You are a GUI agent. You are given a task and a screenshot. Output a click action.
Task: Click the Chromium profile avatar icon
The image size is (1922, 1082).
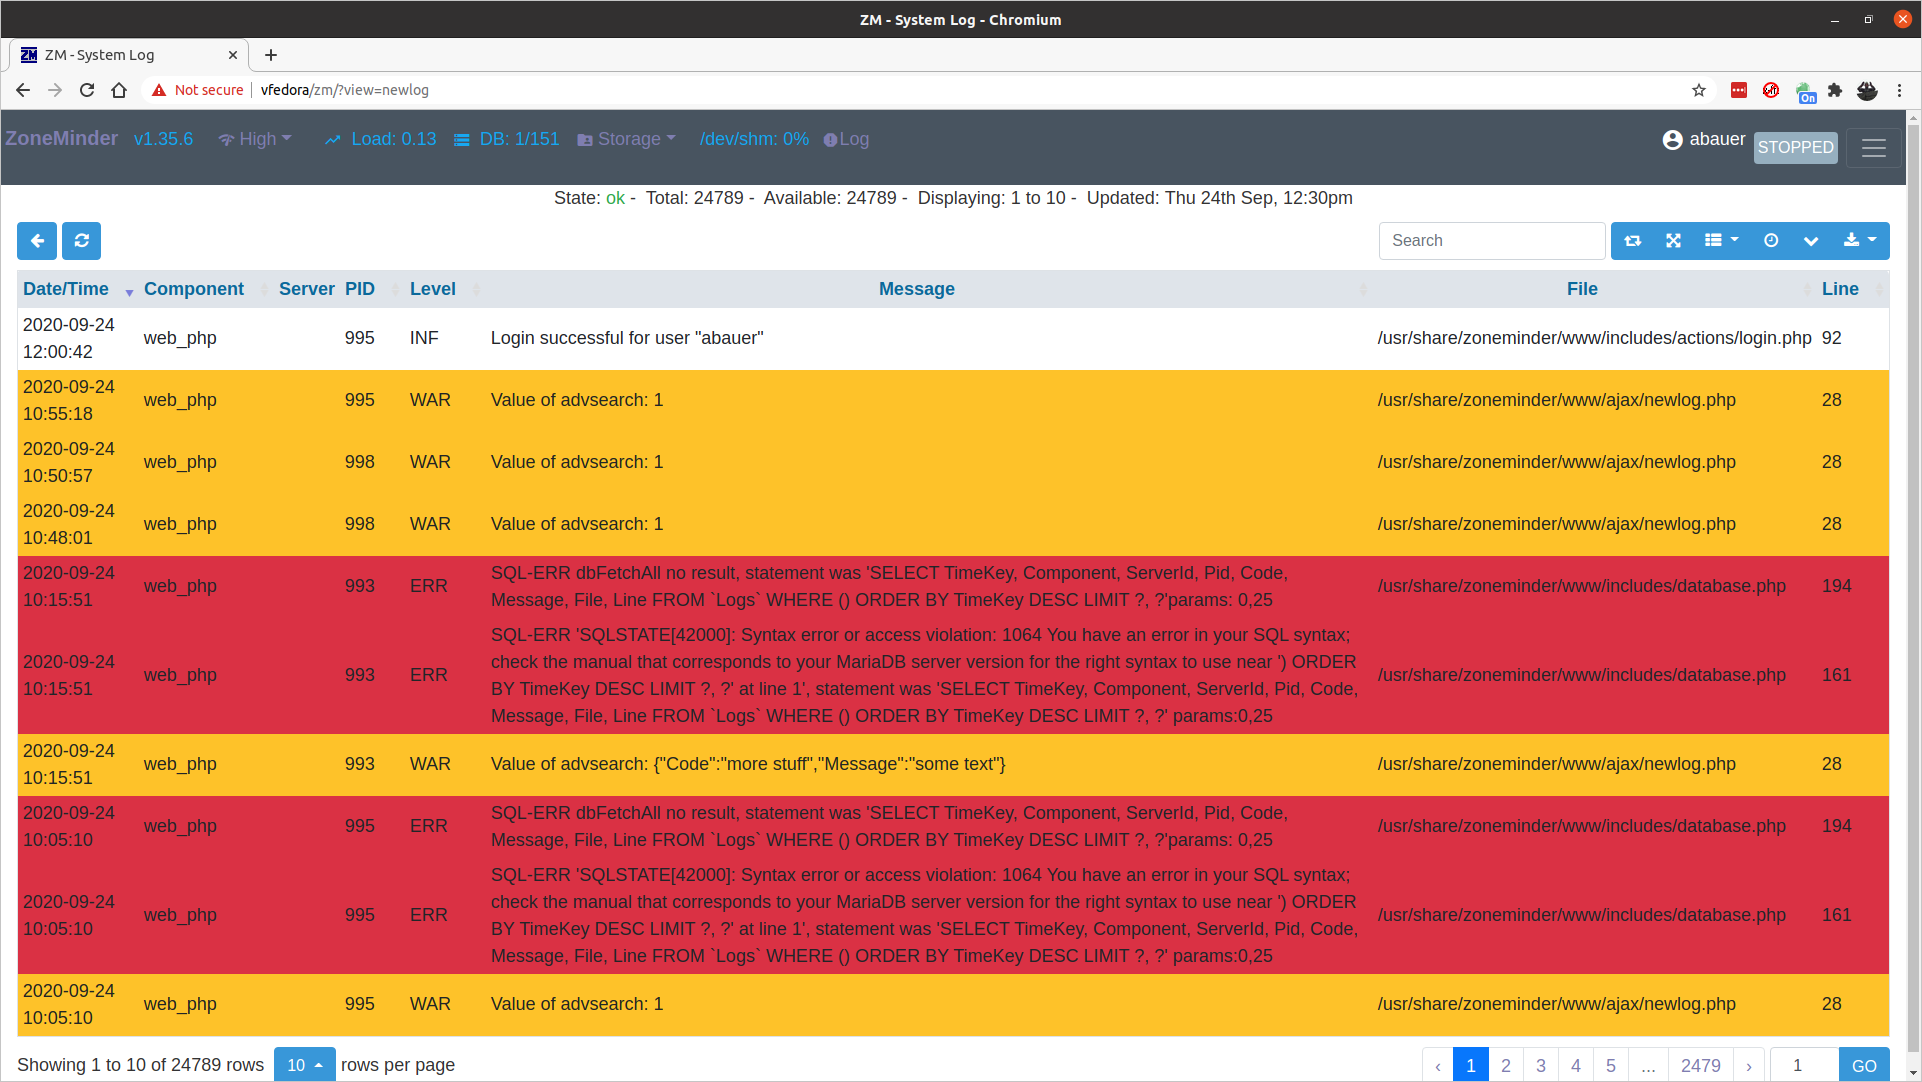1867,90
